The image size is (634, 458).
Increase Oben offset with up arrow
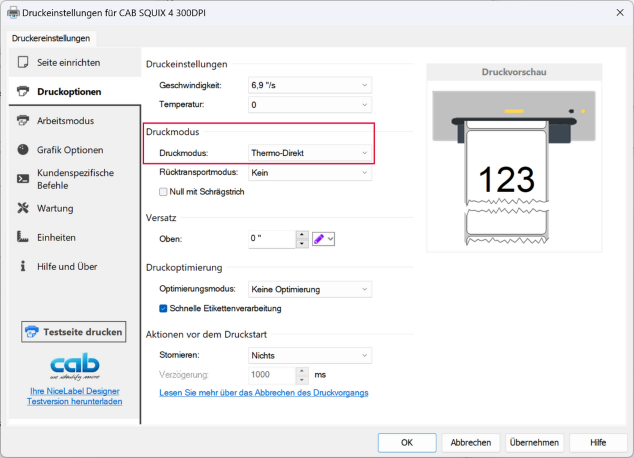(302, 235)
